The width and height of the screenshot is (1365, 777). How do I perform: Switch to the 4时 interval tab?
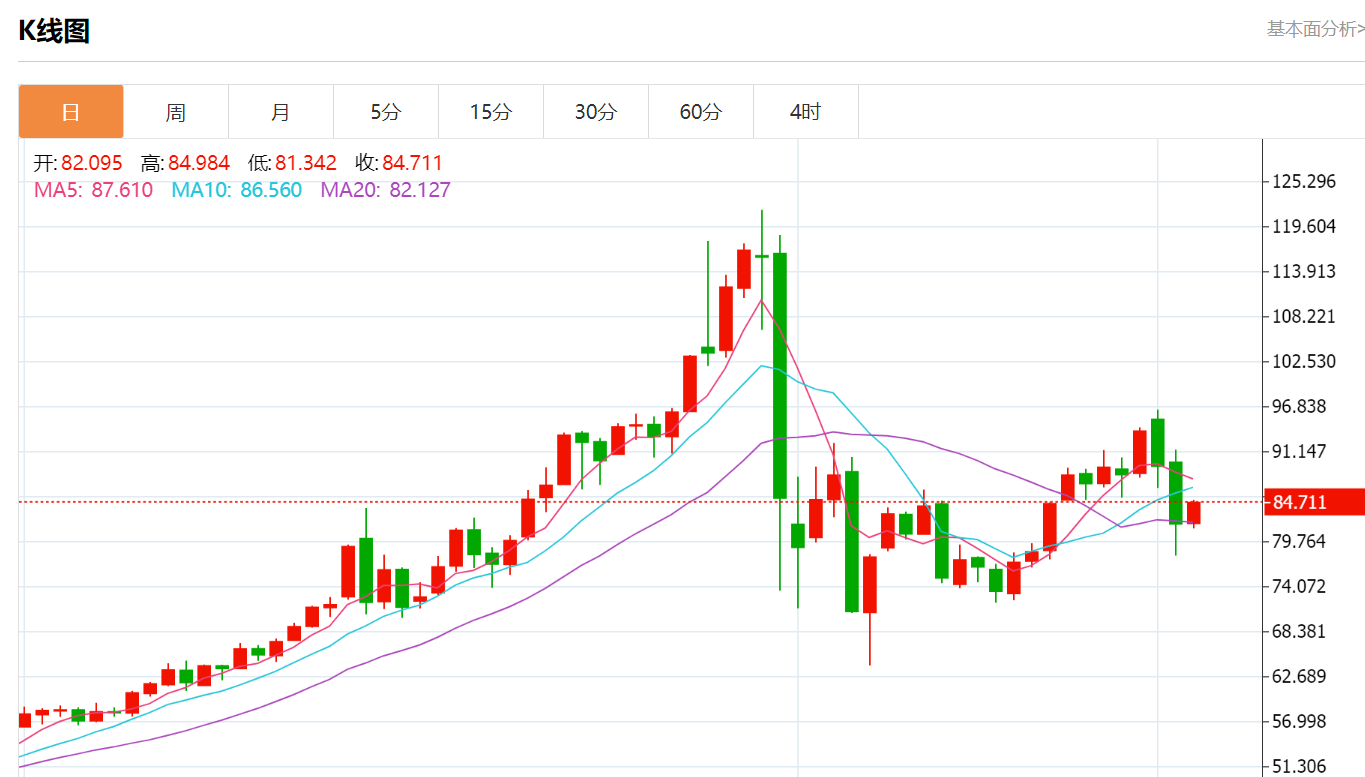point(806,112)
